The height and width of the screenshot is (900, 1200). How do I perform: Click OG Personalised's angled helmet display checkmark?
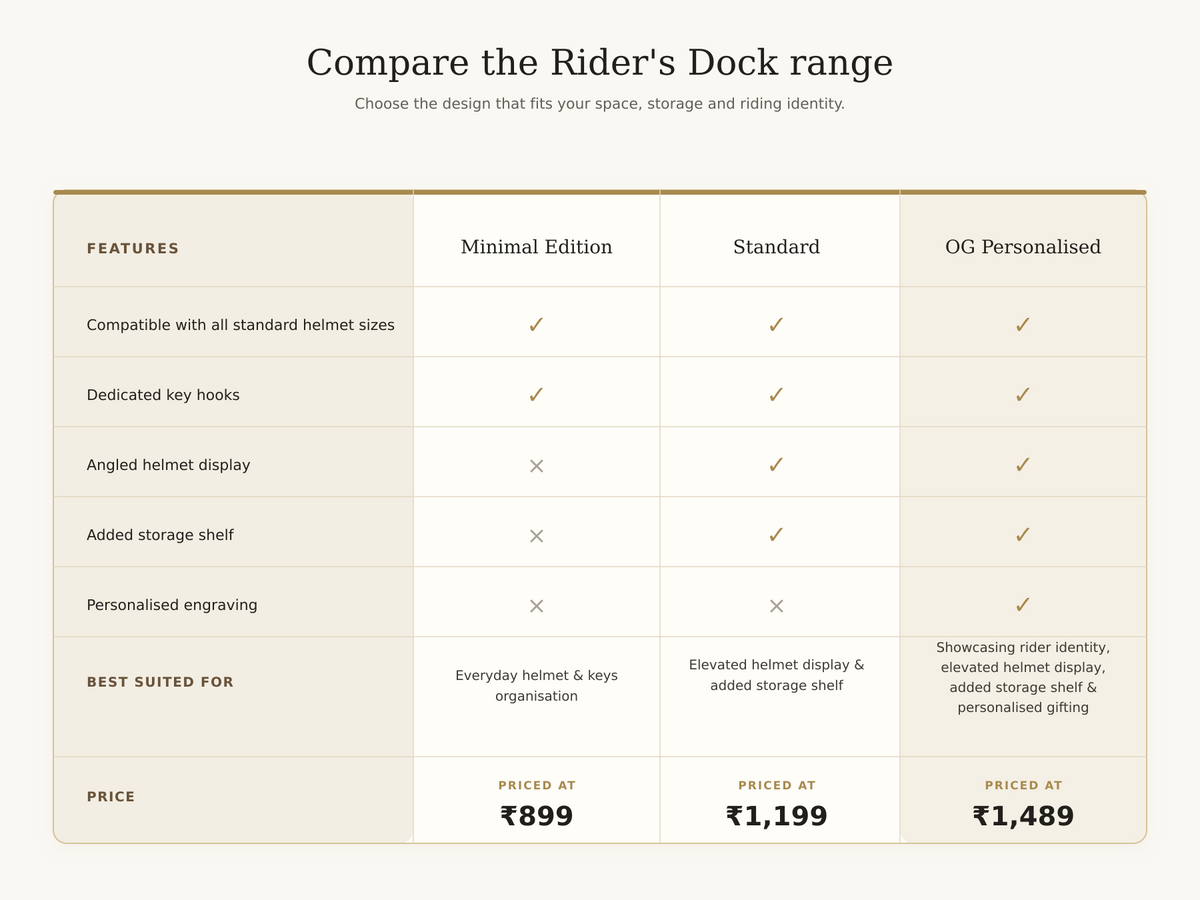pos(1022,465)
